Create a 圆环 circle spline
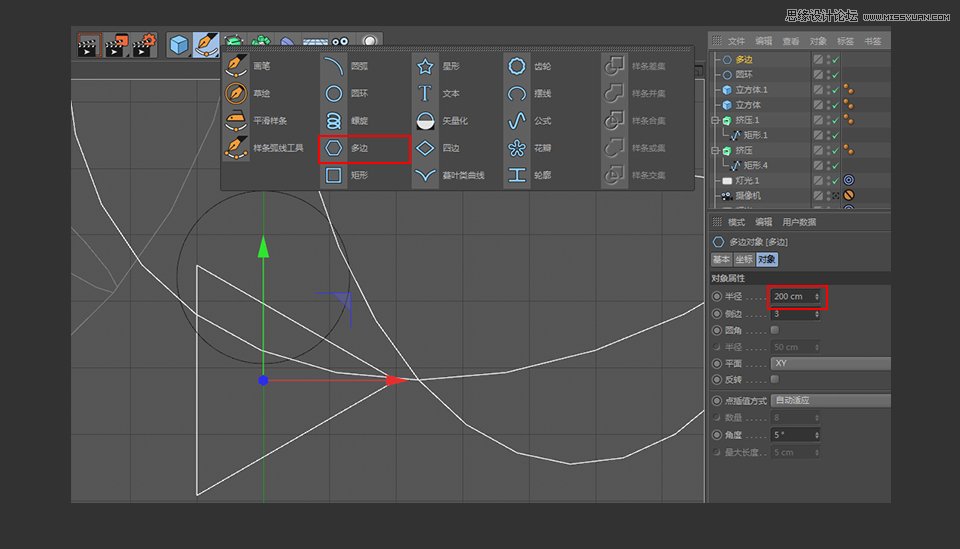This screenshot has width=960, height=549. (x=345, y=93)
